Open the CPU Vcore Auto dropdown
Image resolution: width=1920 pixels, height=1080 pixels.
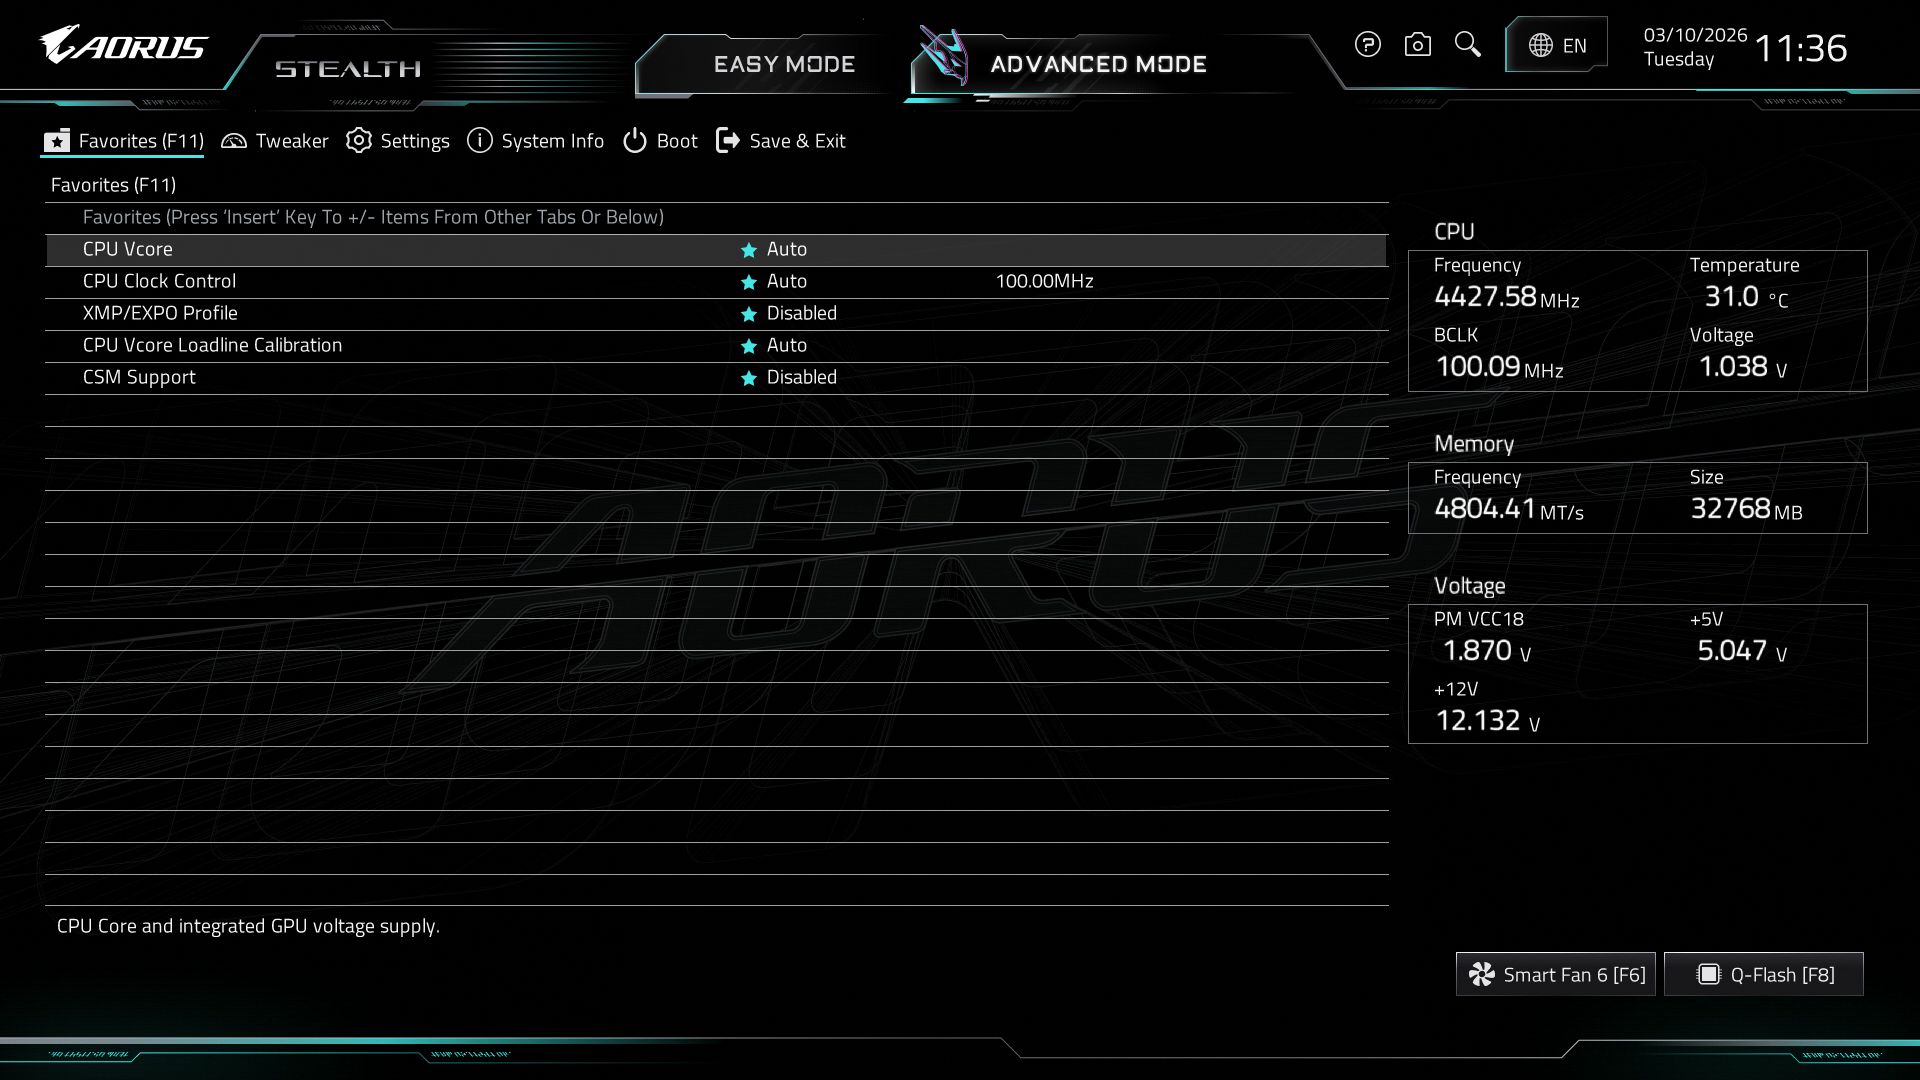[788, 249]
